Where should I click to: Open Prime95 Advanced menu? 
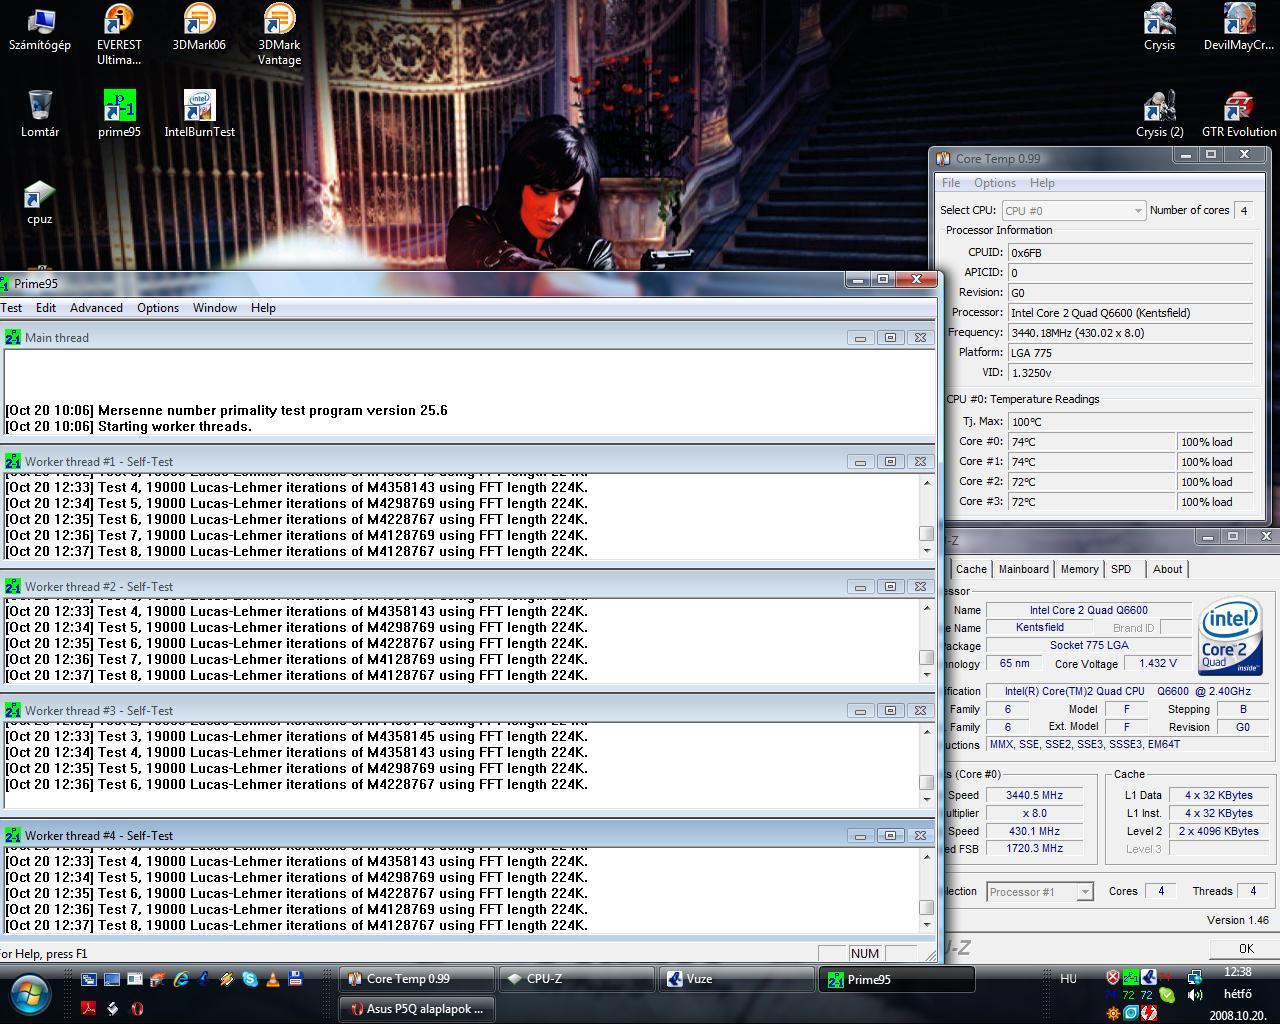tap(96, 308)
